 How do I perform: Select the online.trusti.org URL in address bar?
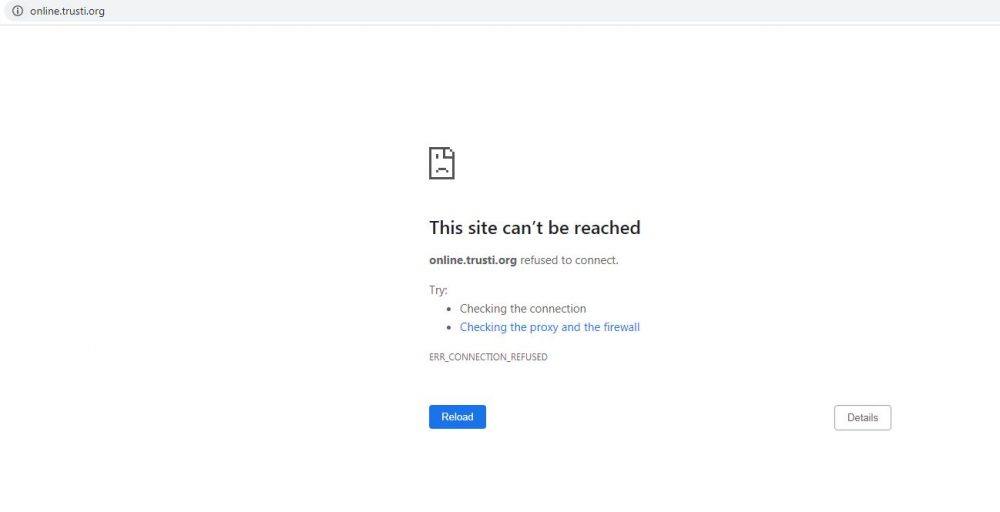[67, 11]
